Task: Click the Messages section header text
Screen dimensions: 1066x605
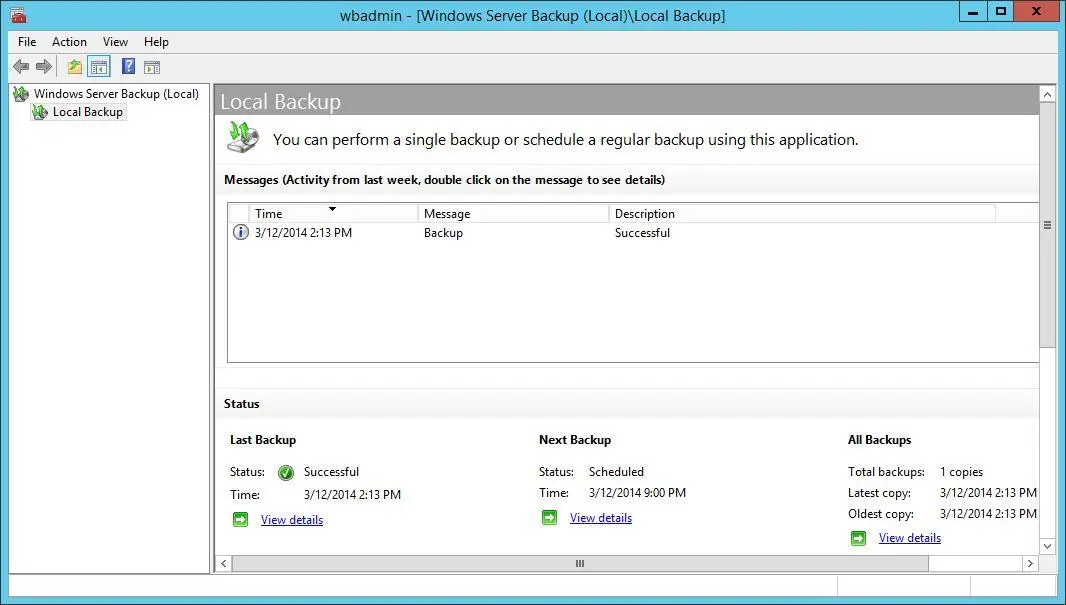Action: pos(445,180)
